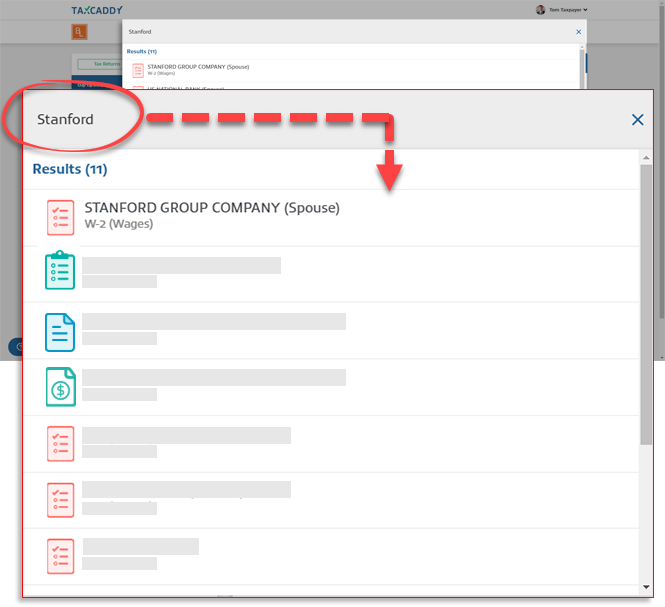This screenshot has width=665, height=607.
Task: Click the small red W-2 icon in background list
Action: click(x=138, y=70)
